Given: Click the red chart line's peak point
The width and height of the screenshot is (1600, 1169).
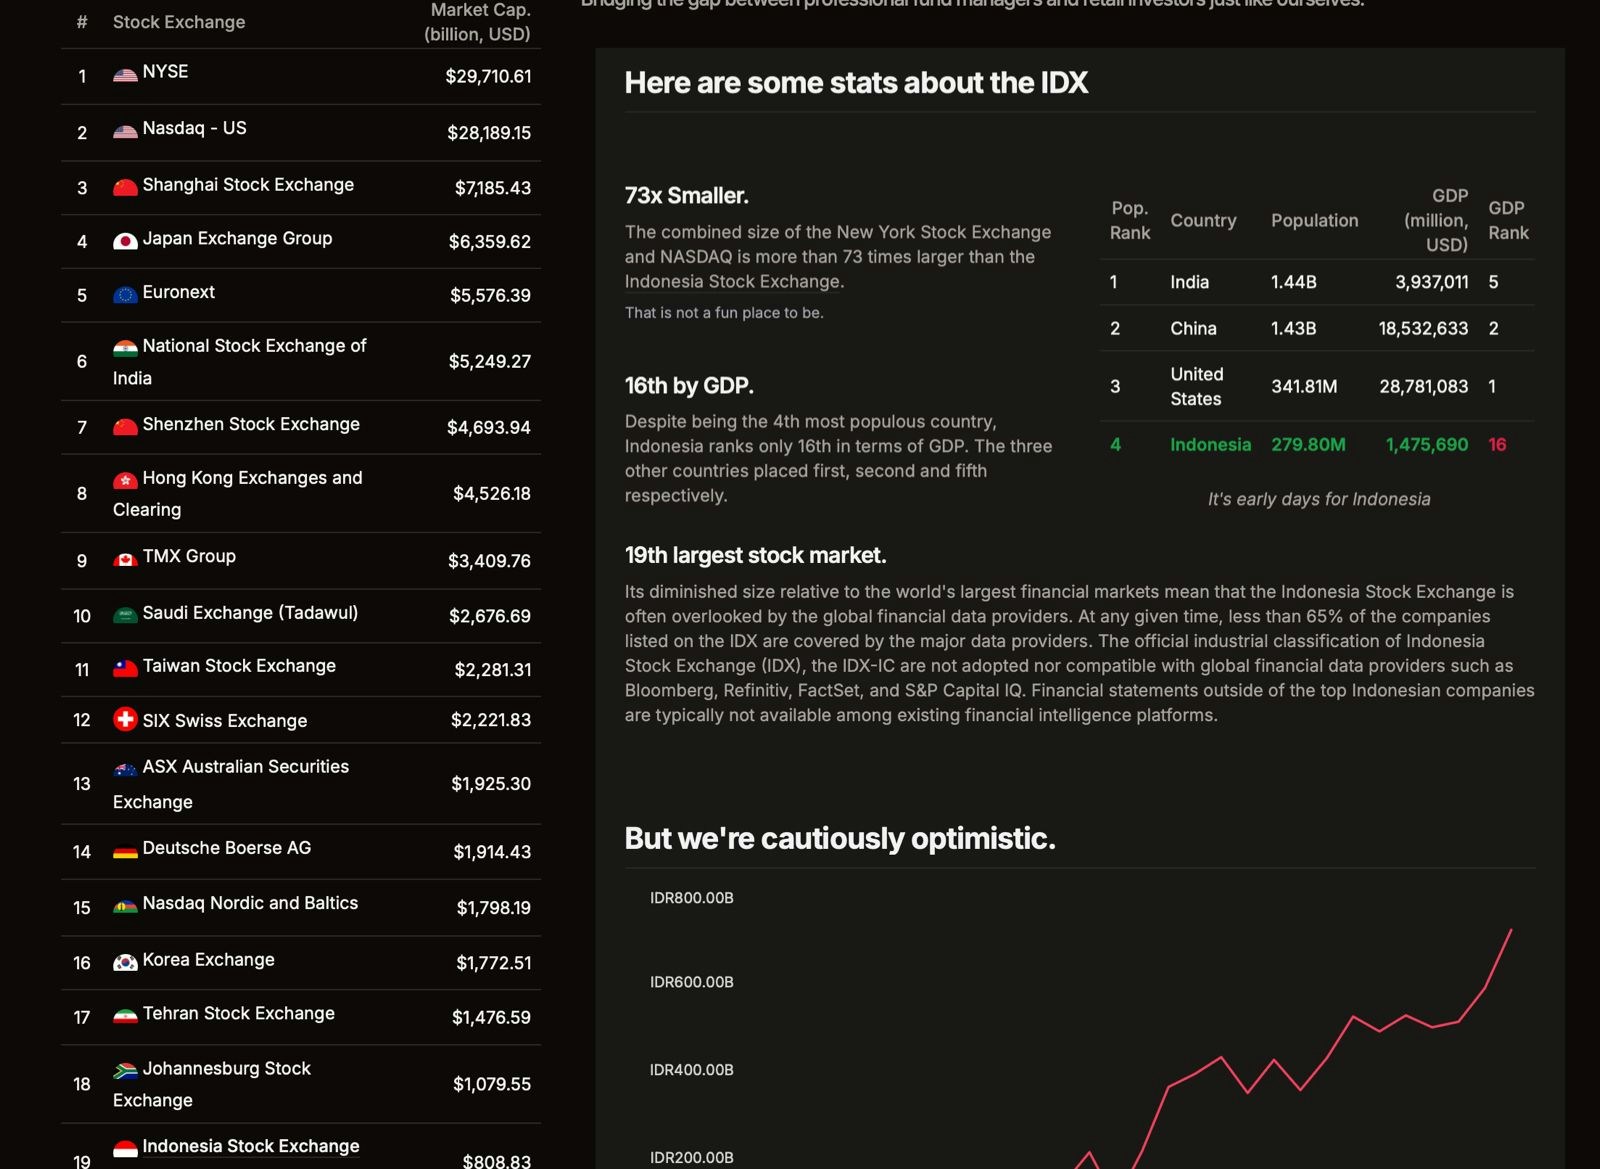Looking at the screenshot, I should pos(1511,930).
